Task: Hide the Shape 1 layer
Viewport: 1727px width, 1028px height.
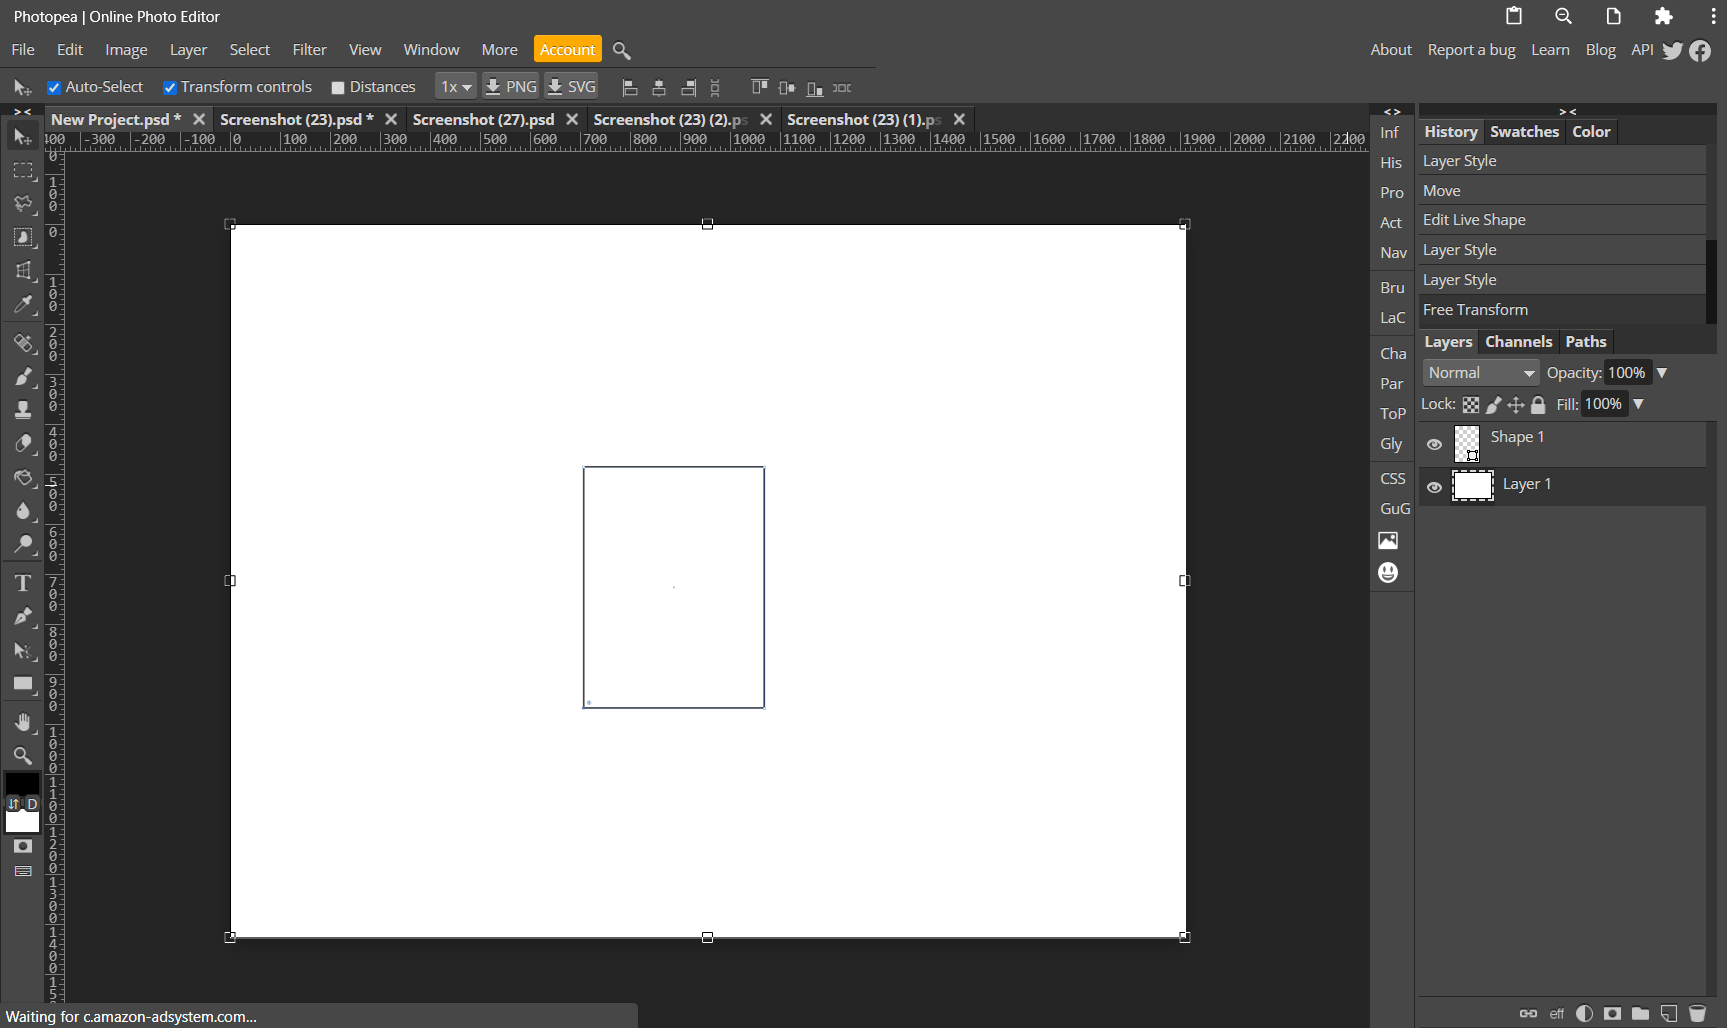Action: 1435,444
